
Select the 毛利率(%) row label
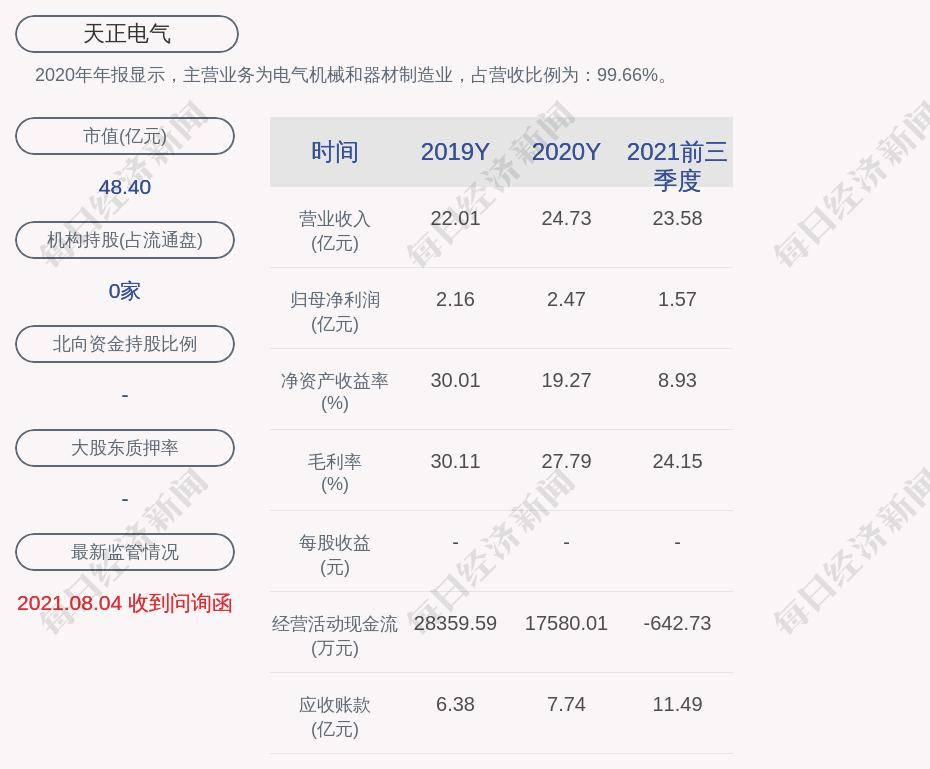(x=335, y=473)
